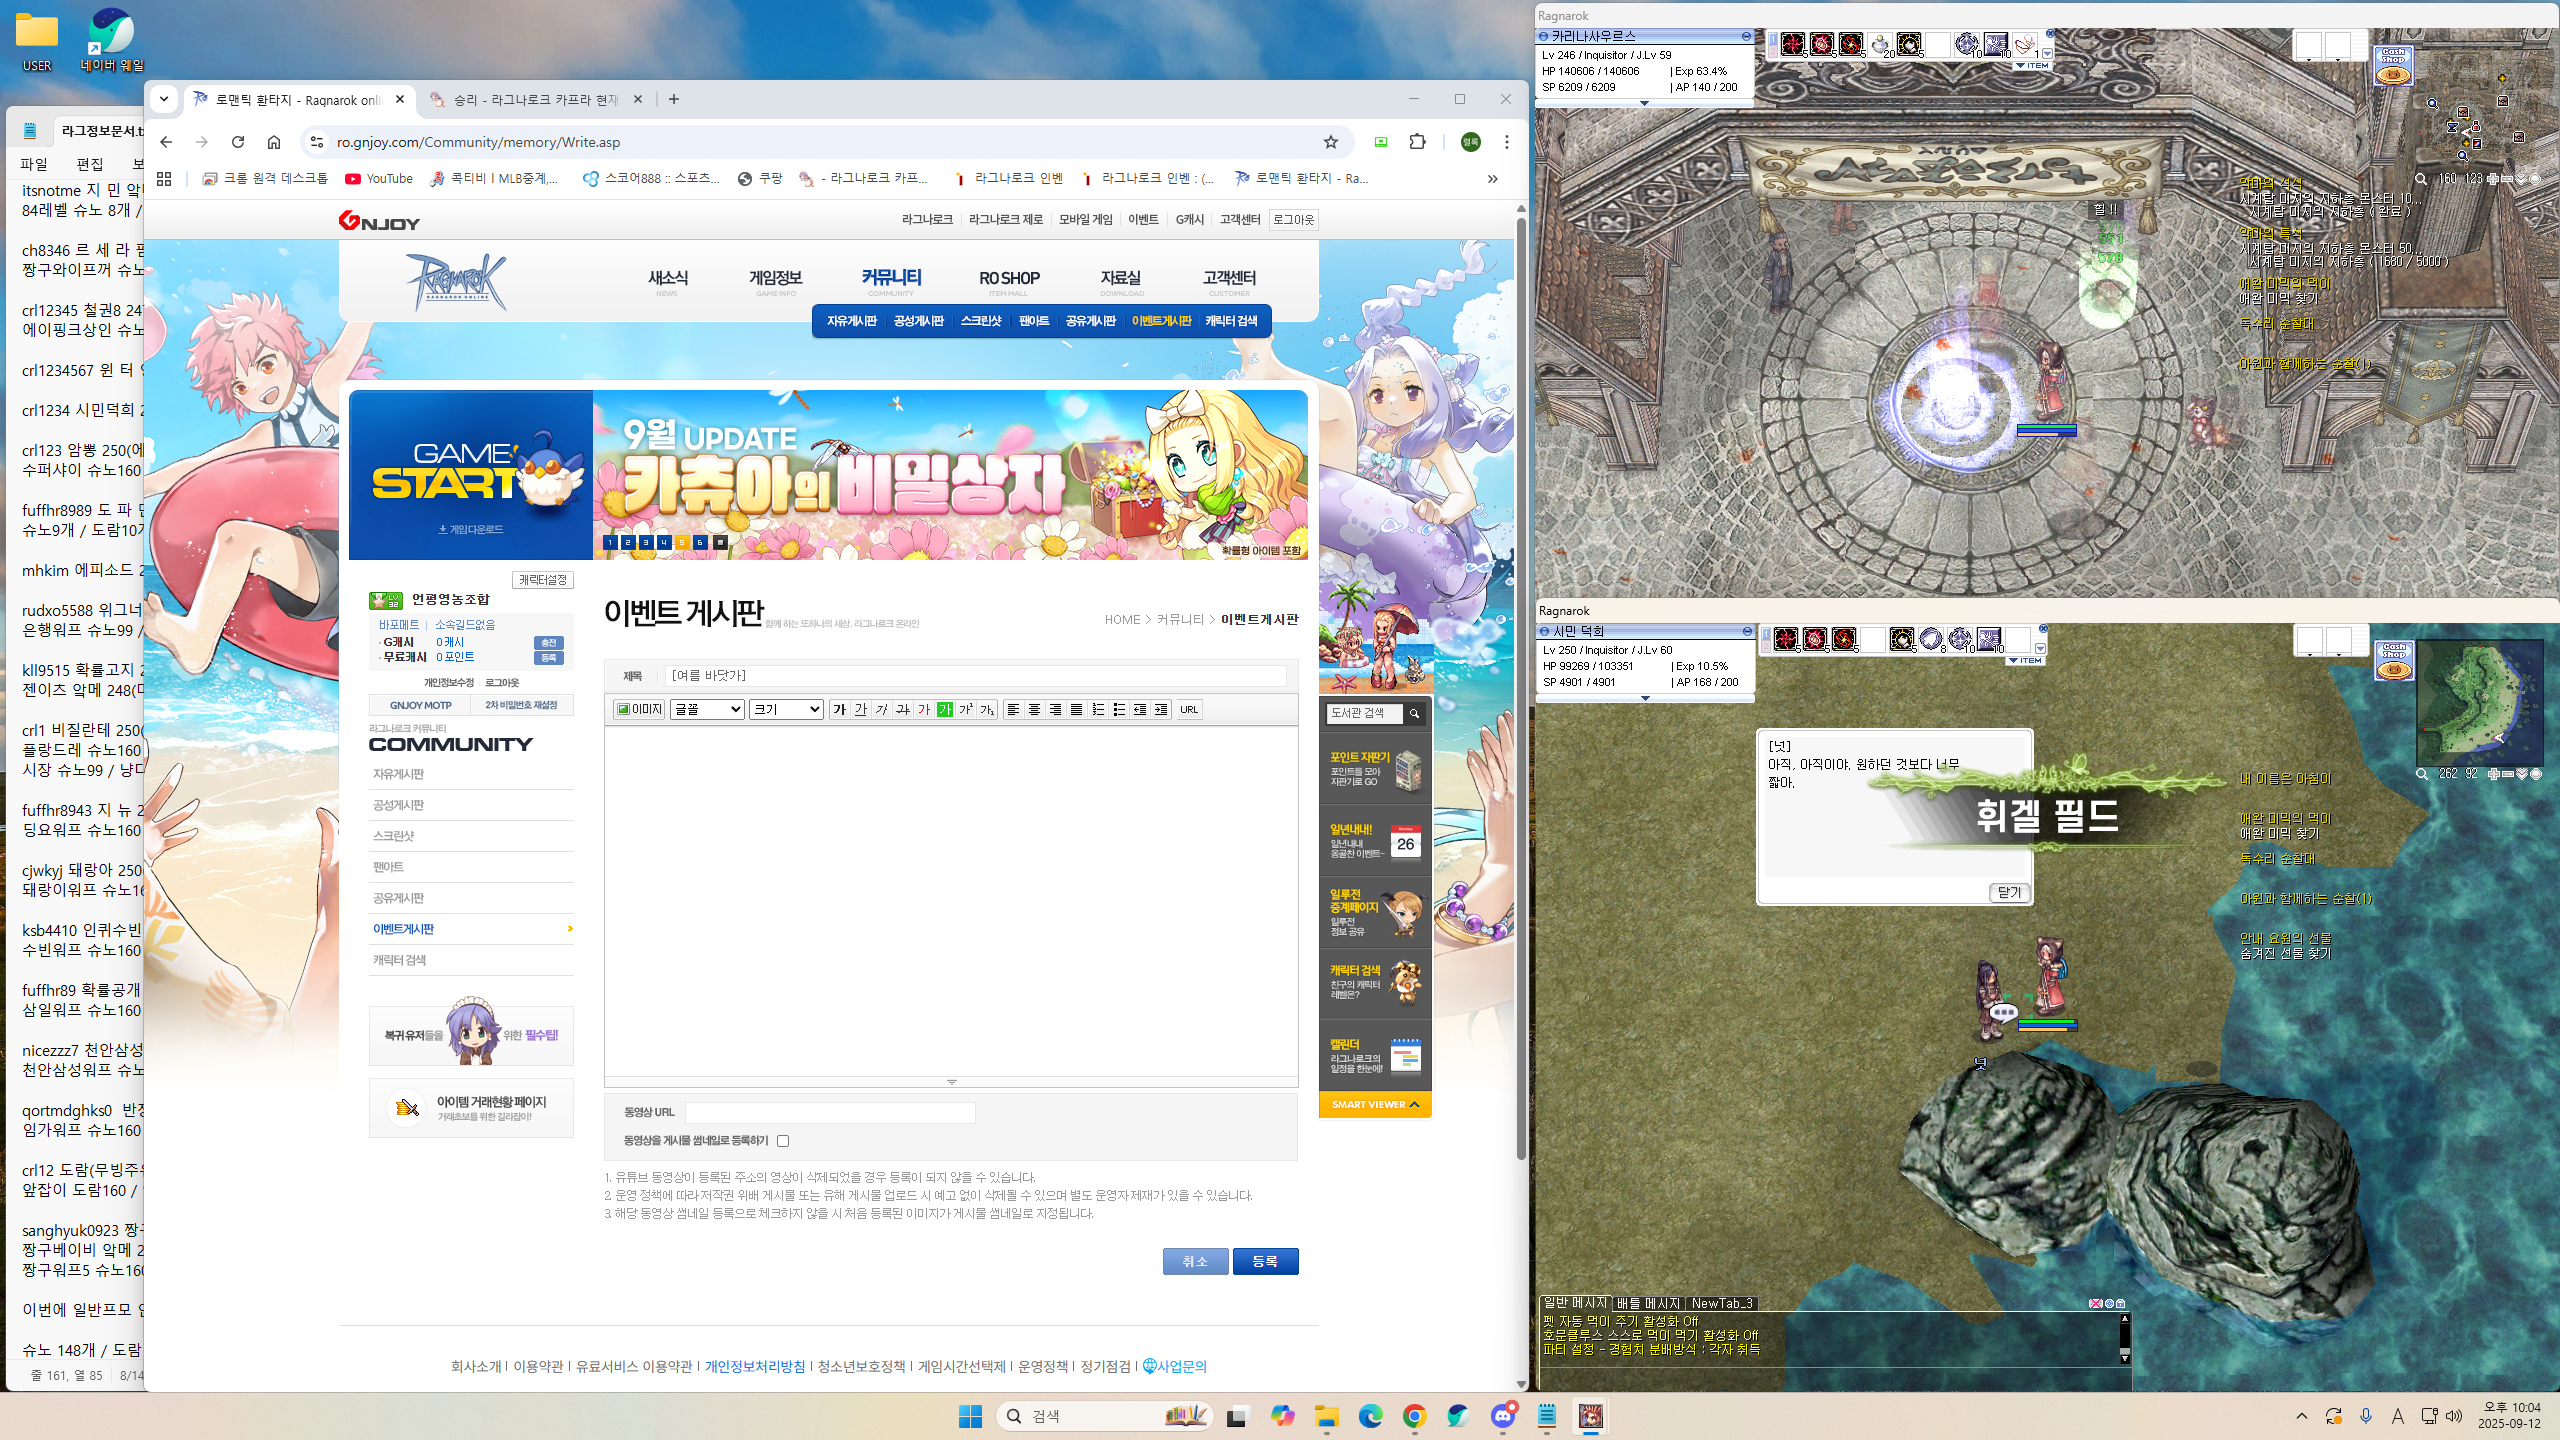Increase indent in the editor toolbar
The image size is (2560, 1440).
1161,709
